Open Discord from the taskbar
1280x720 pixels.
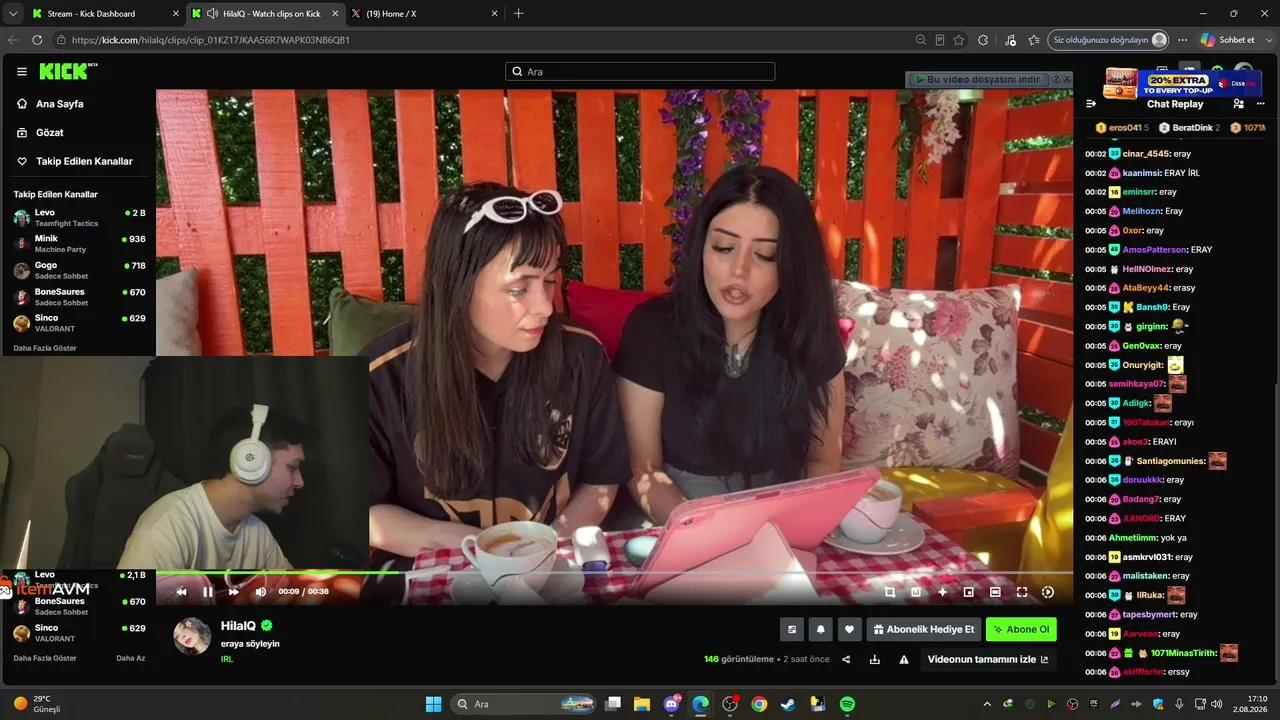[x=671, y=704]
